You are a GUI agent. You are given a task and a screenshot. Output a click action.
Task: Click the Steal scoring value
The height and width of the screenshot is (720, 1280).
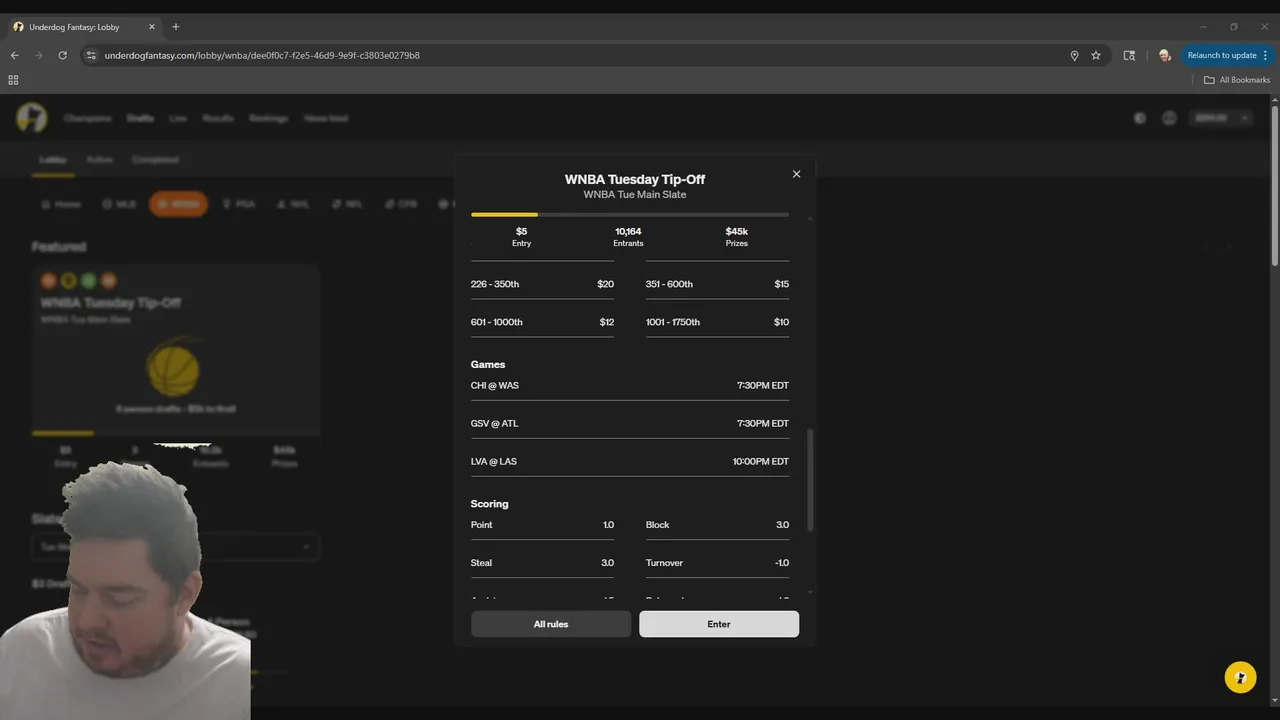[x=607, y=563]
